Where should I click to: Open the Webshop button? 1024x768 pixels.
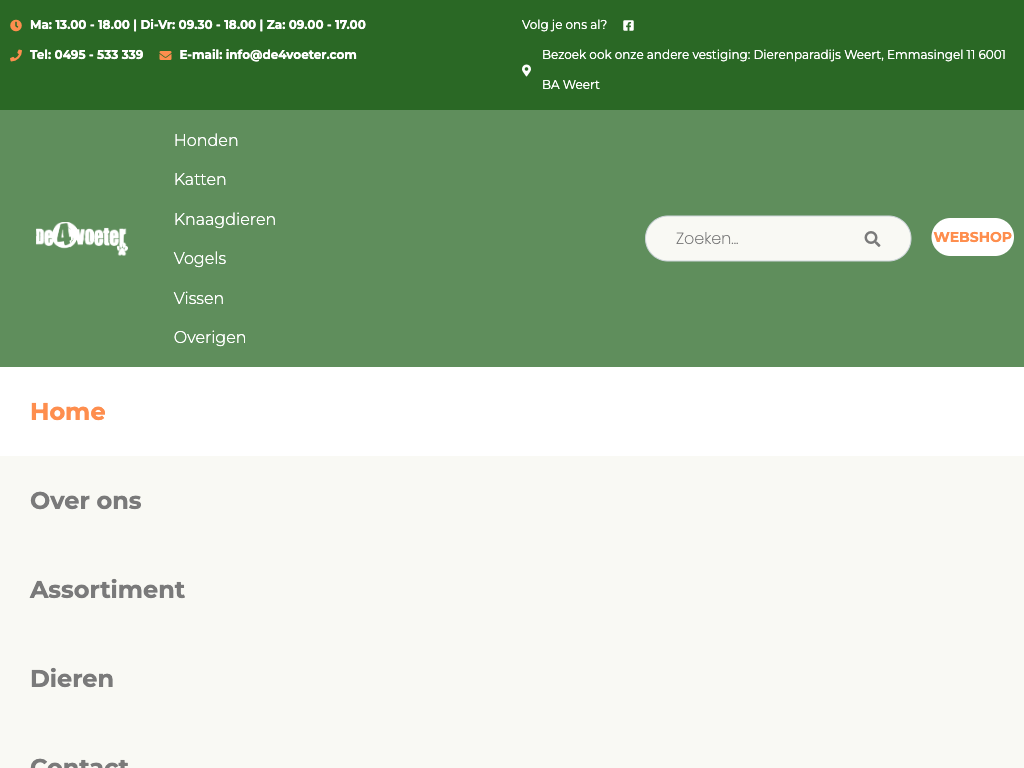pos(972,237)
